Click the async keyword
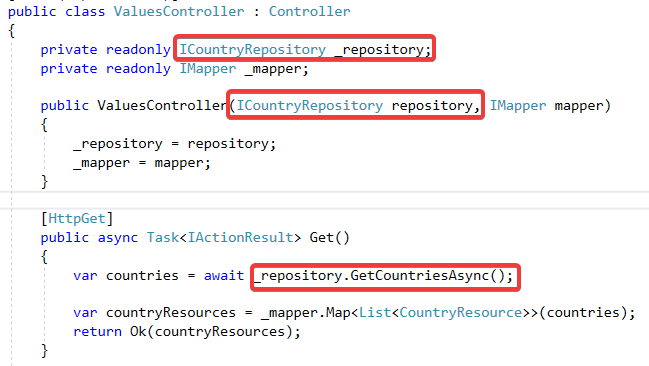 point(118,238)
